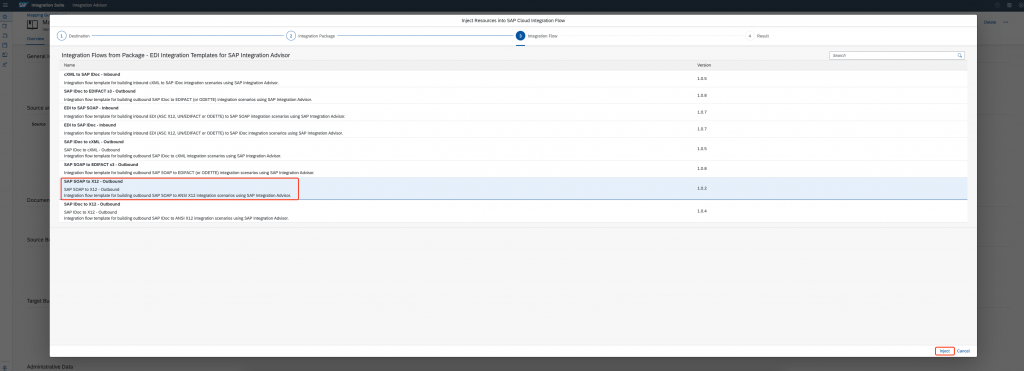
Task: Select wizard step 4 Result
Action: (758, 36)
